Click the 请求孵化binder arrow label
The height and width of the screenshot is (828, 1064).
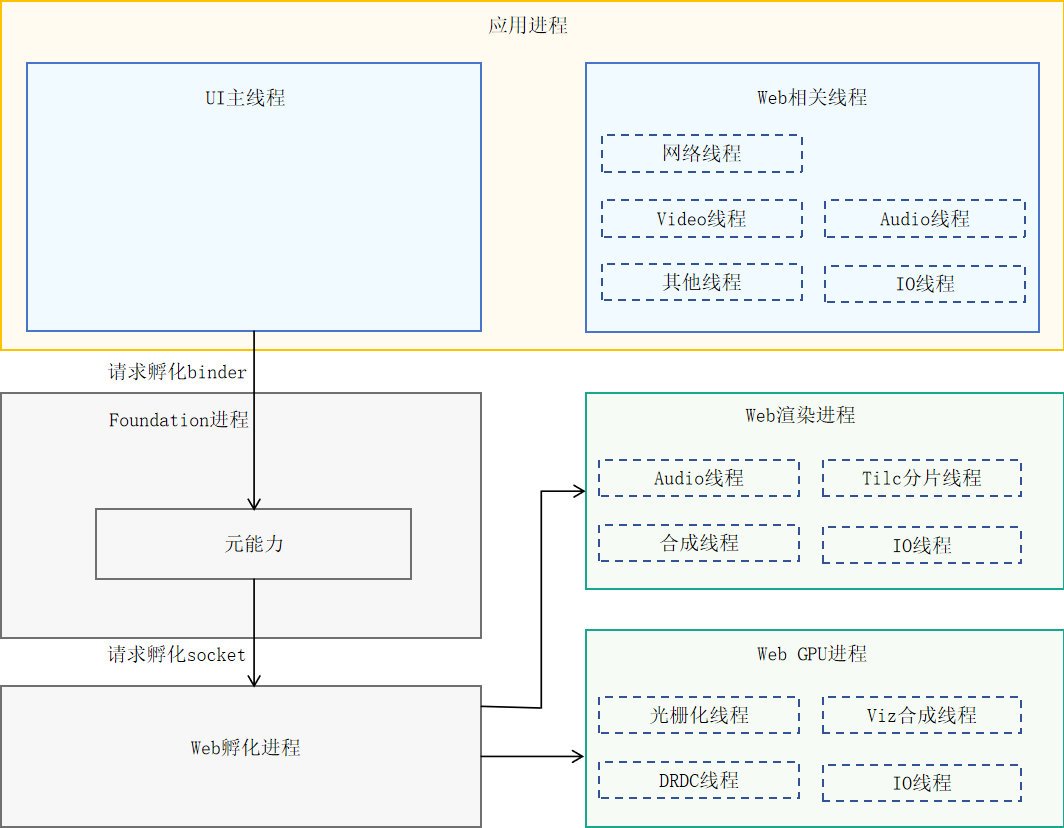coord(177,372)
